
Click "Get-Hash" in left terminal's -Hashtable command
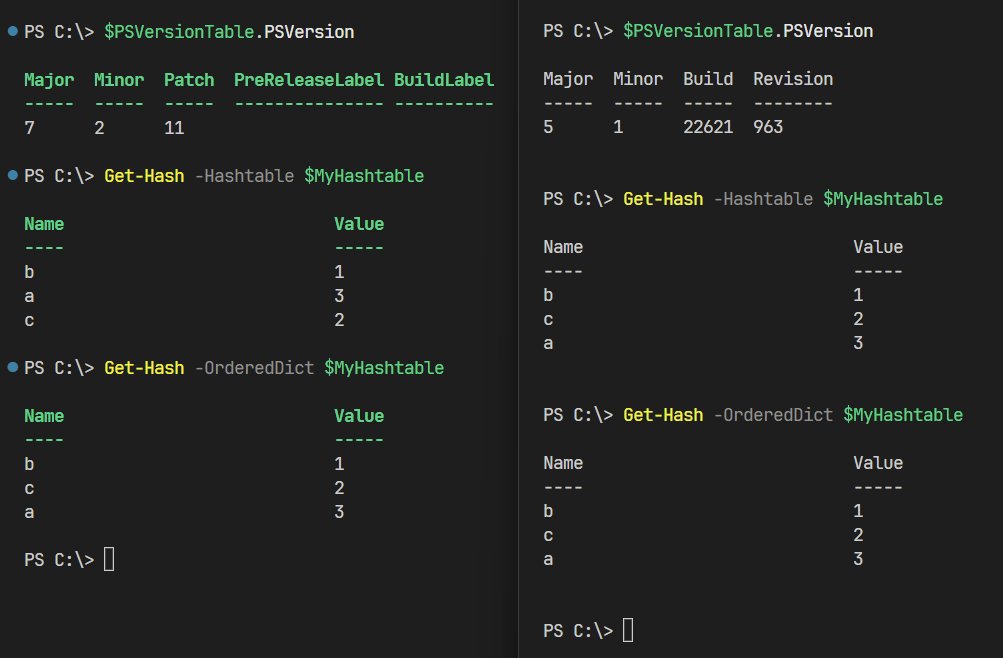(x=144, y=176)
